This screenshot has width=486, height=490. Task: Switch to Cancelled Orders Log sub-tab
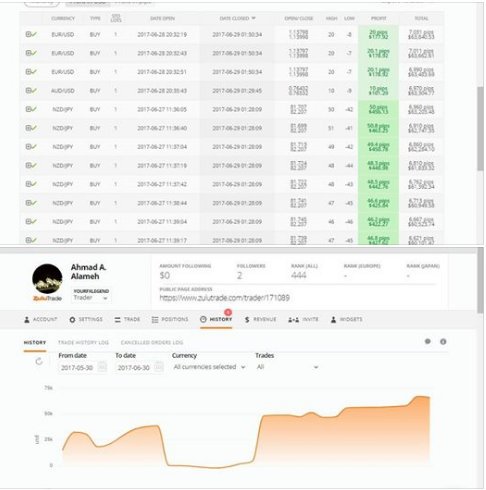tap(152, 342)
